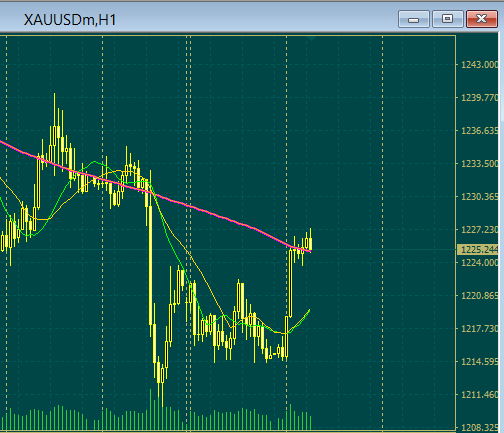Click the 1208.325 price scale label
The image size is (504, 433).
click(x=479, y=427)
